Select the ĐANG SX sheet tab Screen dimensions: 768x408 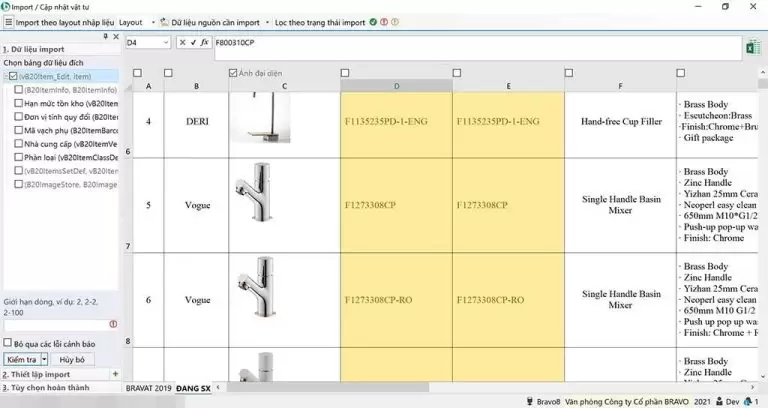pos(193,387)
